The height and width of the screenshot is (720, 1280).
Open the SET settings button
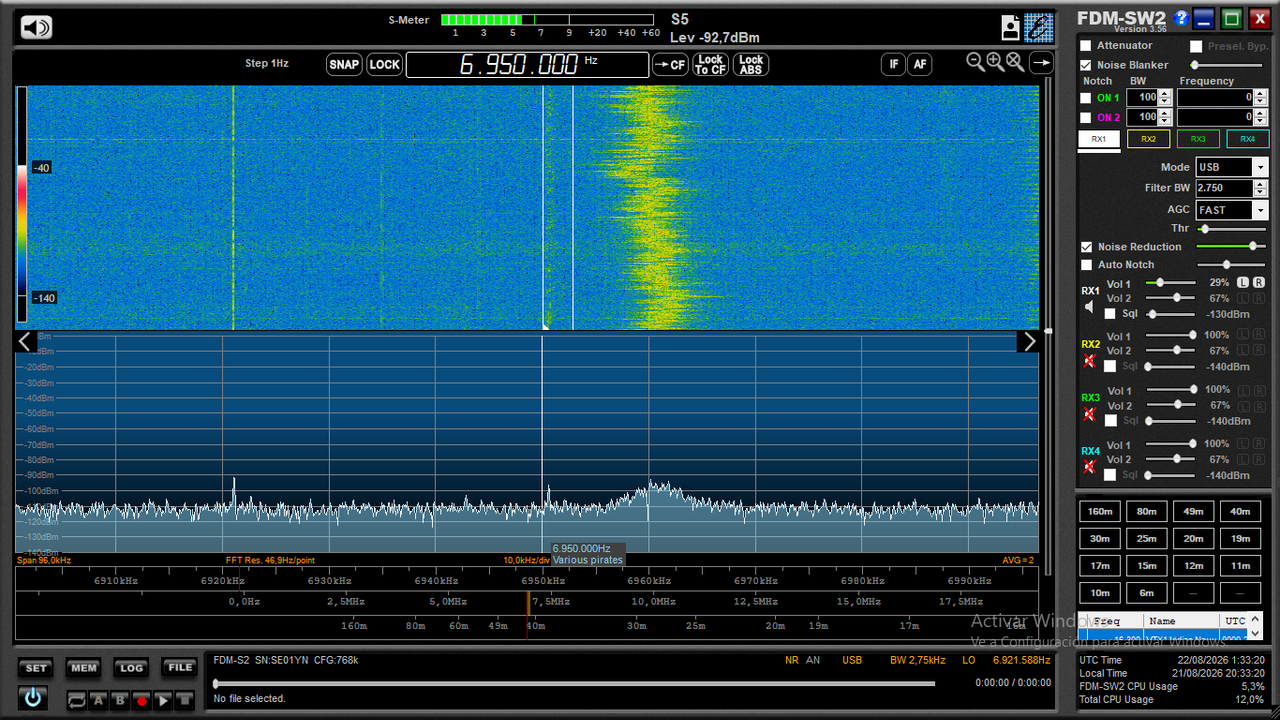(36, 668)
